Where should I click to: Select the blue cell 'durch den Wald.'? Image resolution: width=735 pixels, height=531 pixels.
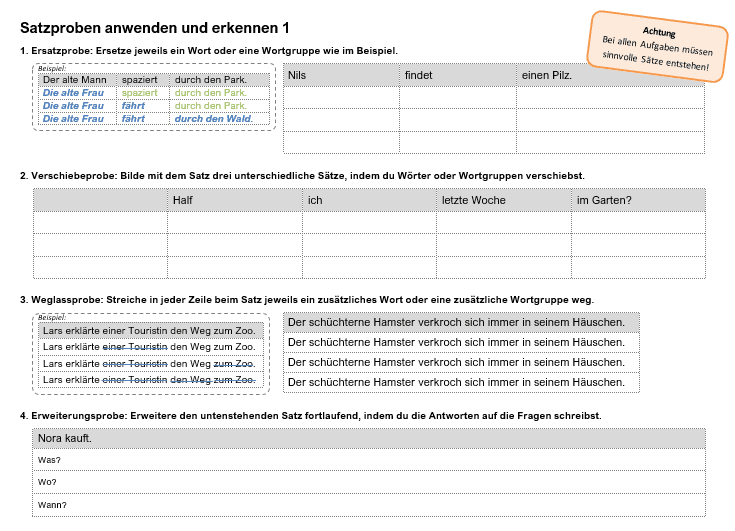pos(219,119)
